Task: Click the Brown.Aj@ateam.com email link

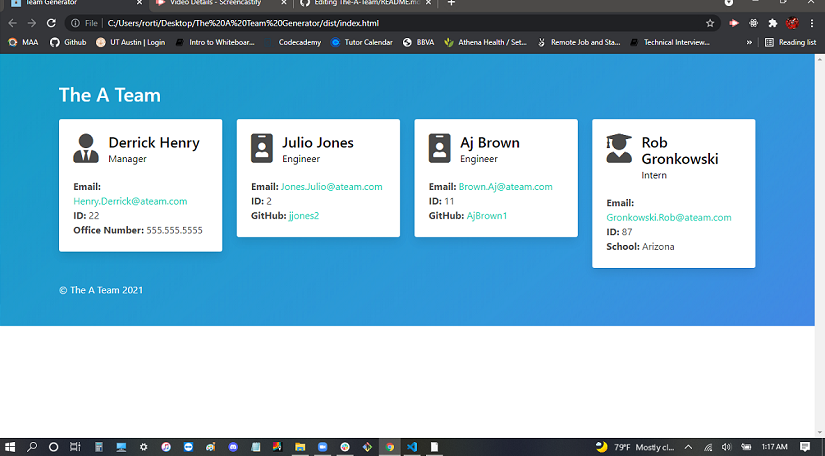Action: pos(506,187)
